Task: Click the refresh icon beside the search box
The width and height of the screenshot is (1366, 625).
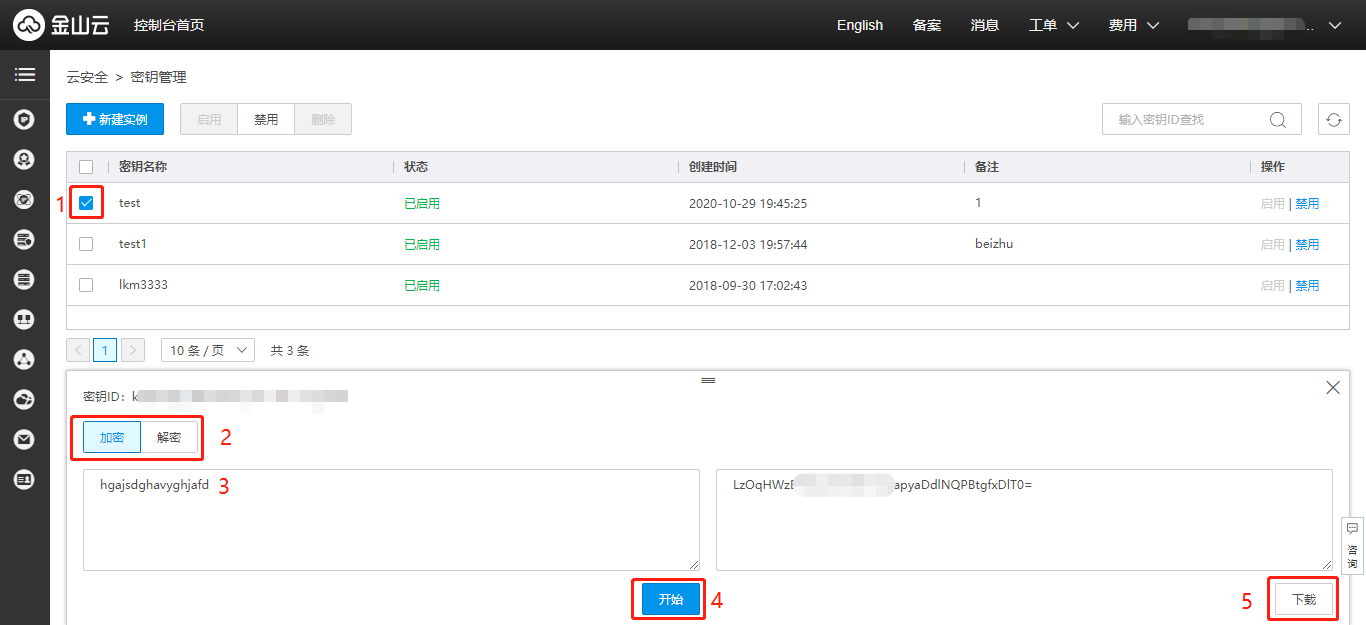Action: click(x=1333, y=120)
